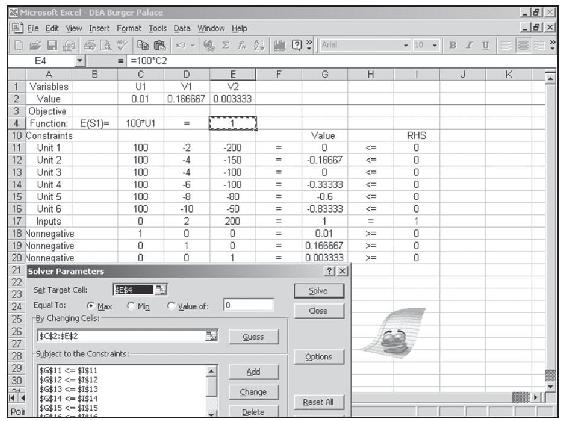566x421 pixels.
Task: Open the Window menu
Action: click(x=211, y=28)
